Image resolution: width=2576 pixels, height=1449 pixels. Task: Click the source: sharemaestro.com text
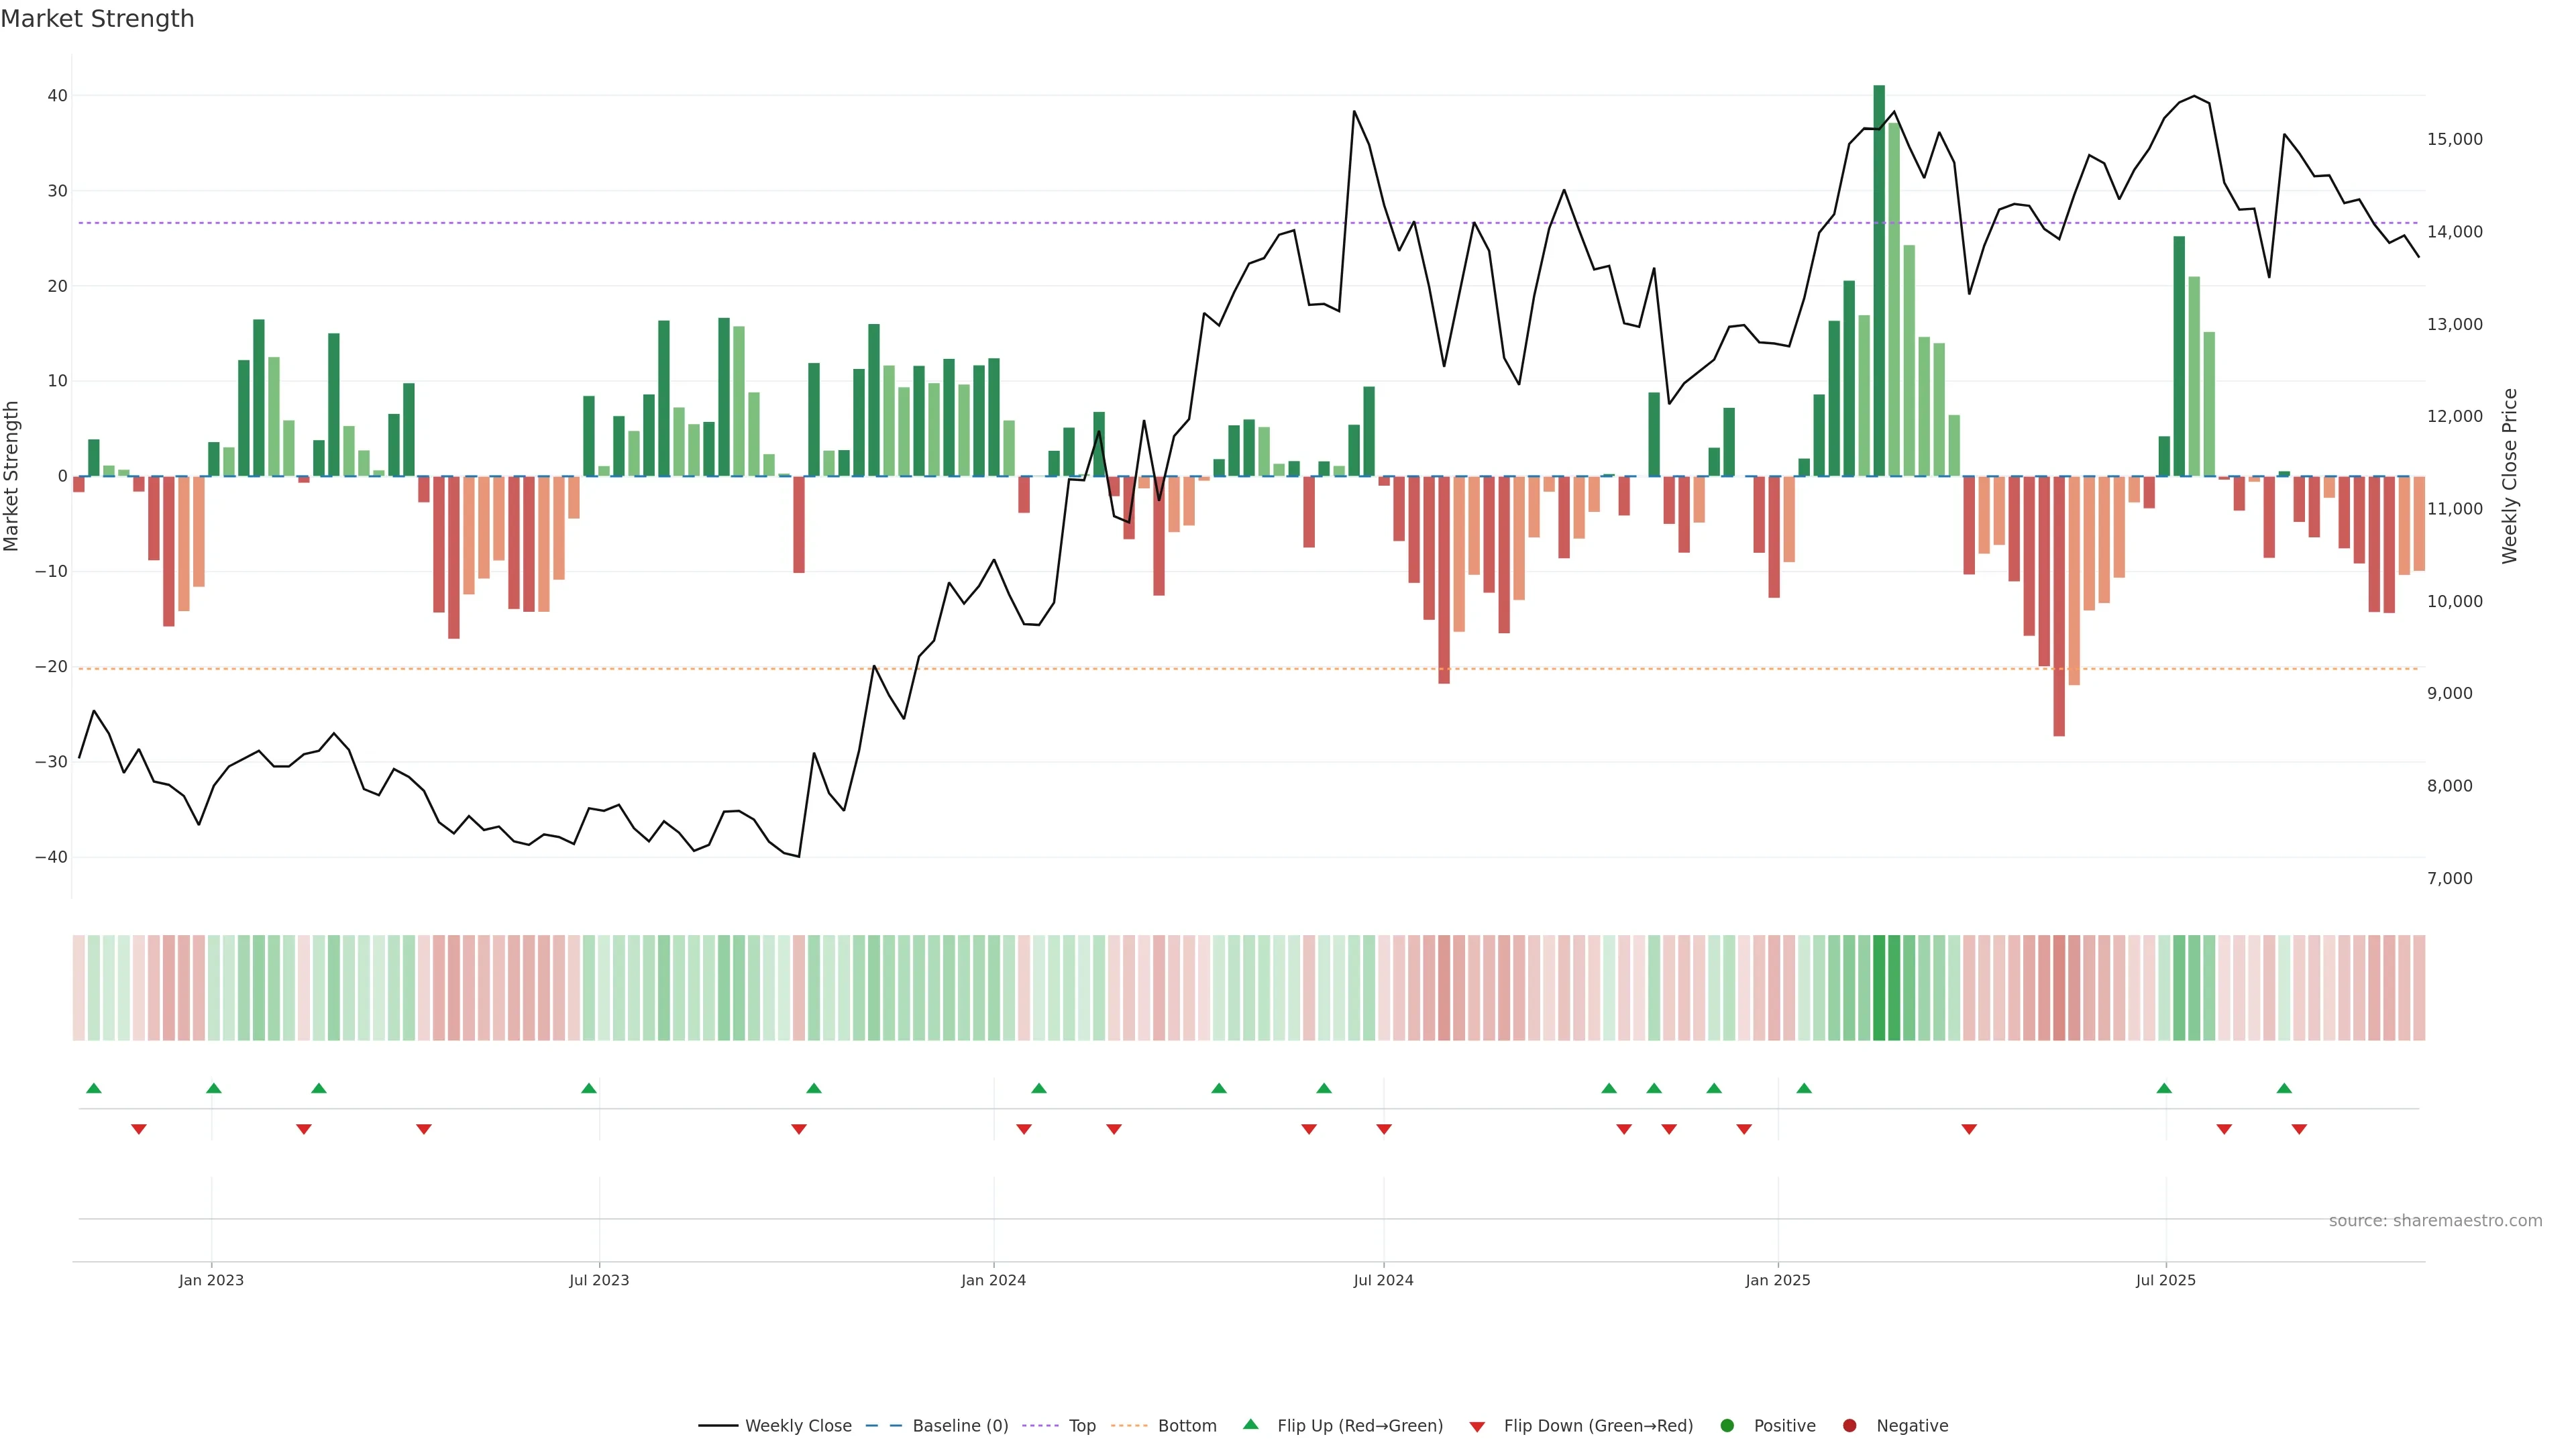pyautogui.click(x=2435, y=1221)
